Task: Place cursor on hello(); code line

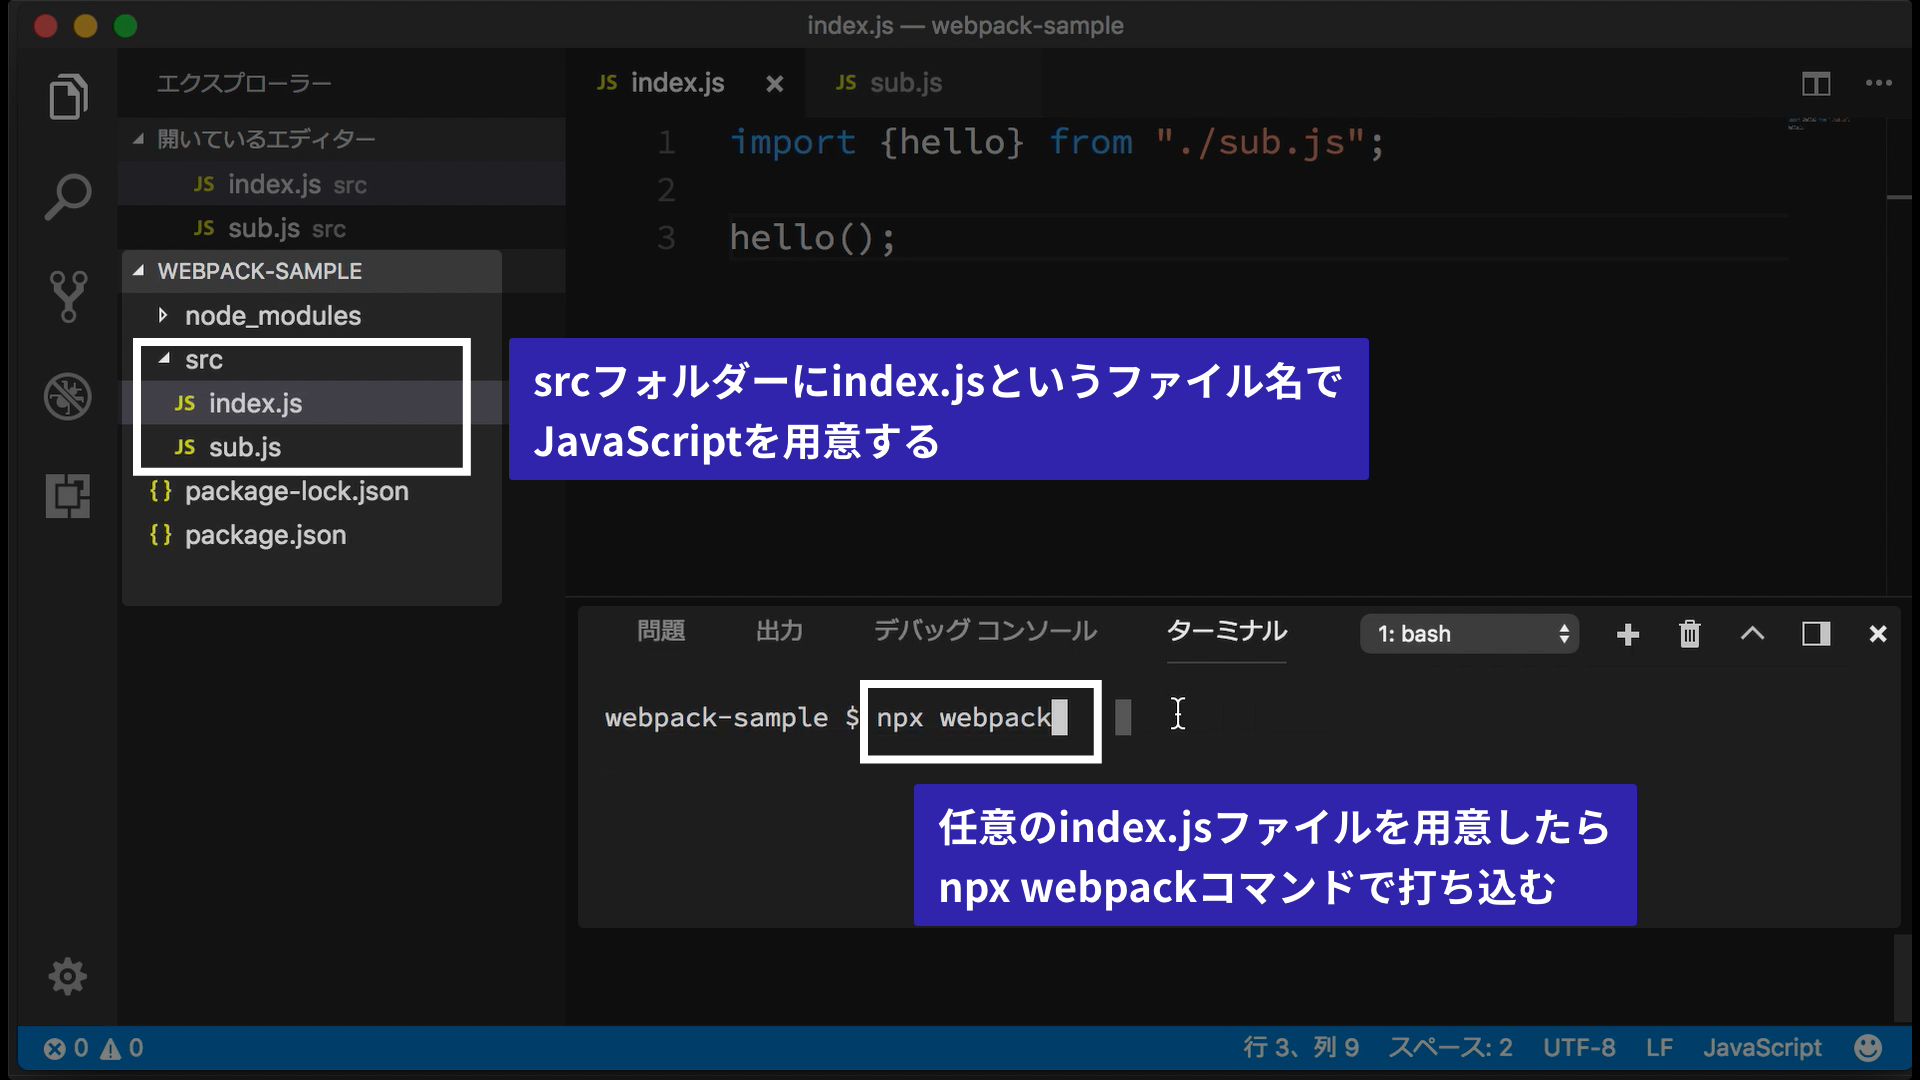Action: pyautogui.click(x=812, y=238)
